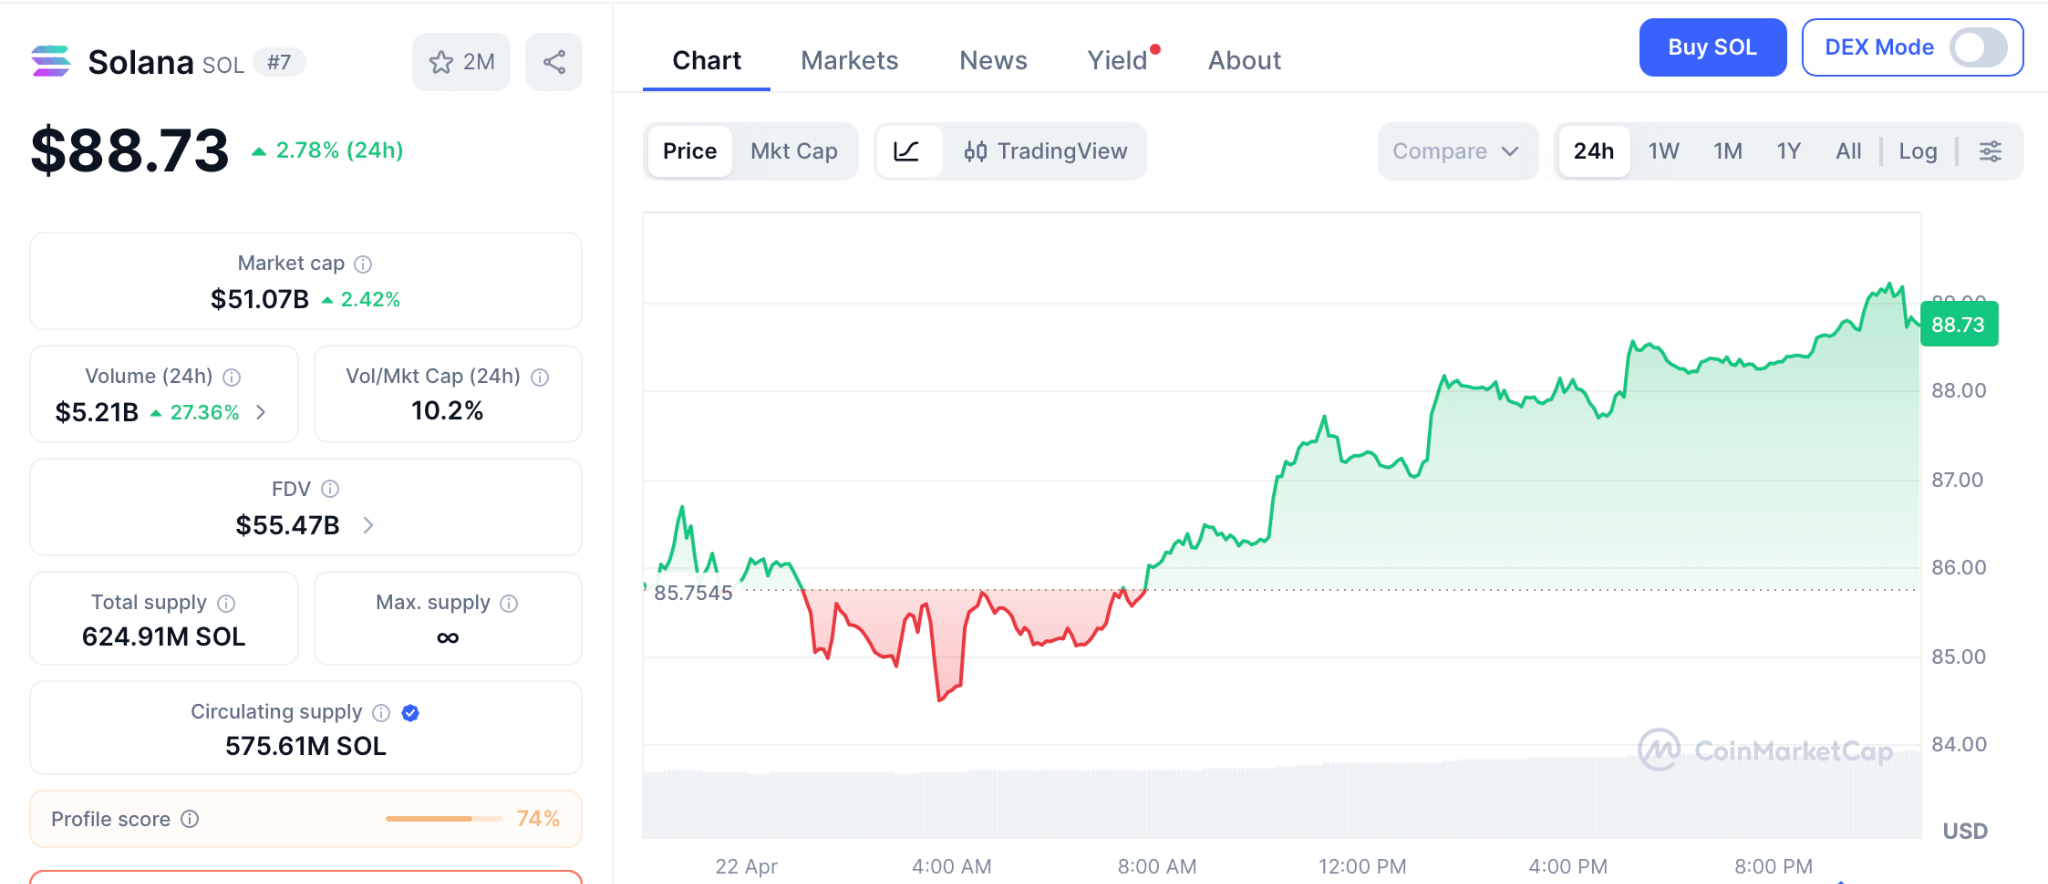The height and width of the screenshot is (884, 2048).
Task: Switch chart to Mkt Cap view
Action: [794, 151]
